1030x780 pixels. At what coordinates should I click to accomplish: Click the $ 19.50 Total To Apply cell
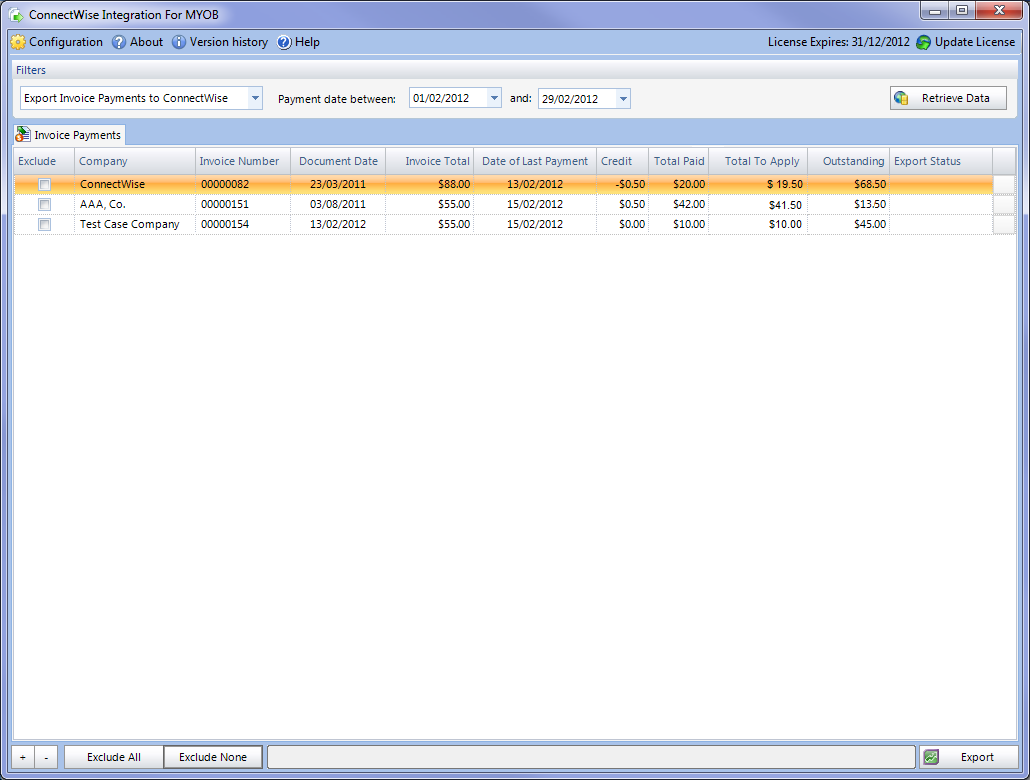click(758, 185)
